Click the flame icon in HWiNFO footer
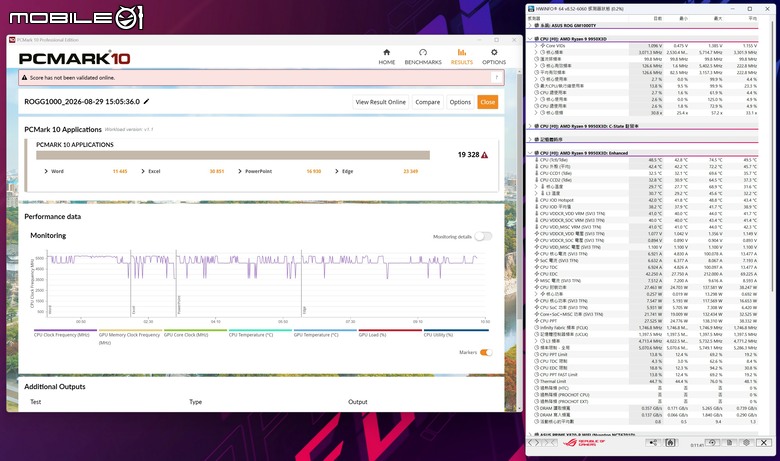 670,443
